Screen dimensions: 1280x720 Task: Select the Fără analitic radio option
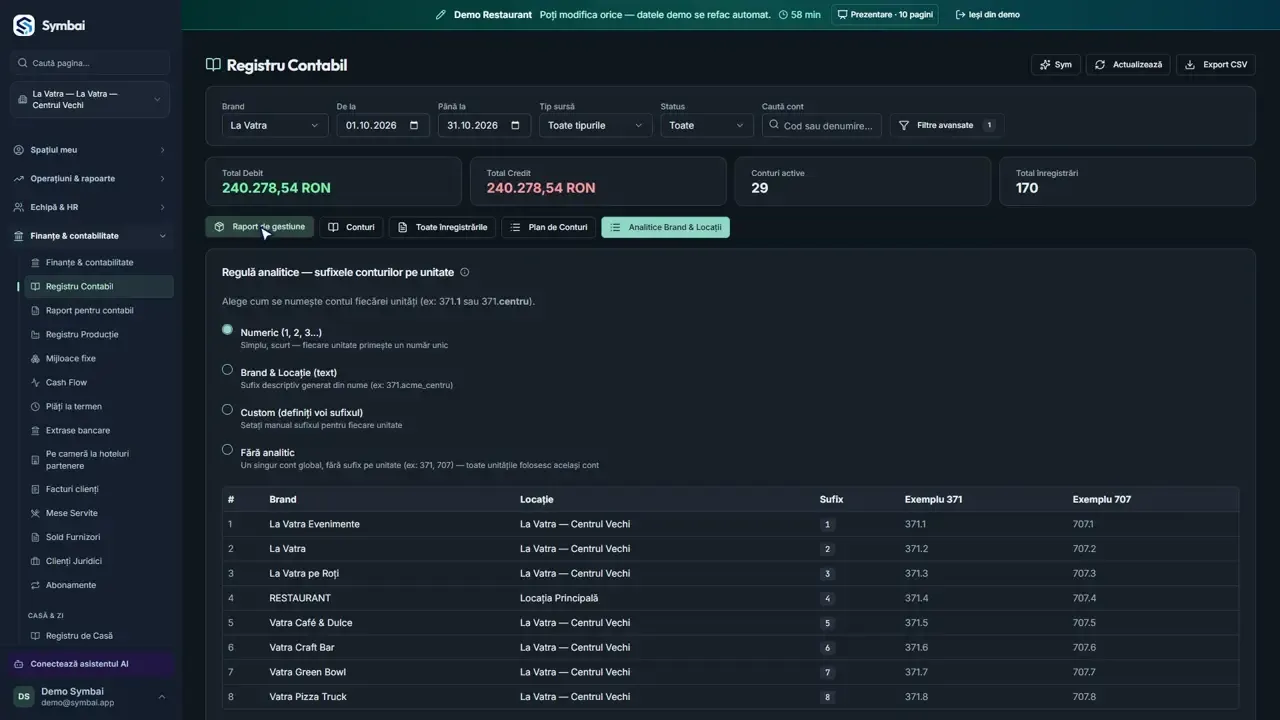(227, 449)
